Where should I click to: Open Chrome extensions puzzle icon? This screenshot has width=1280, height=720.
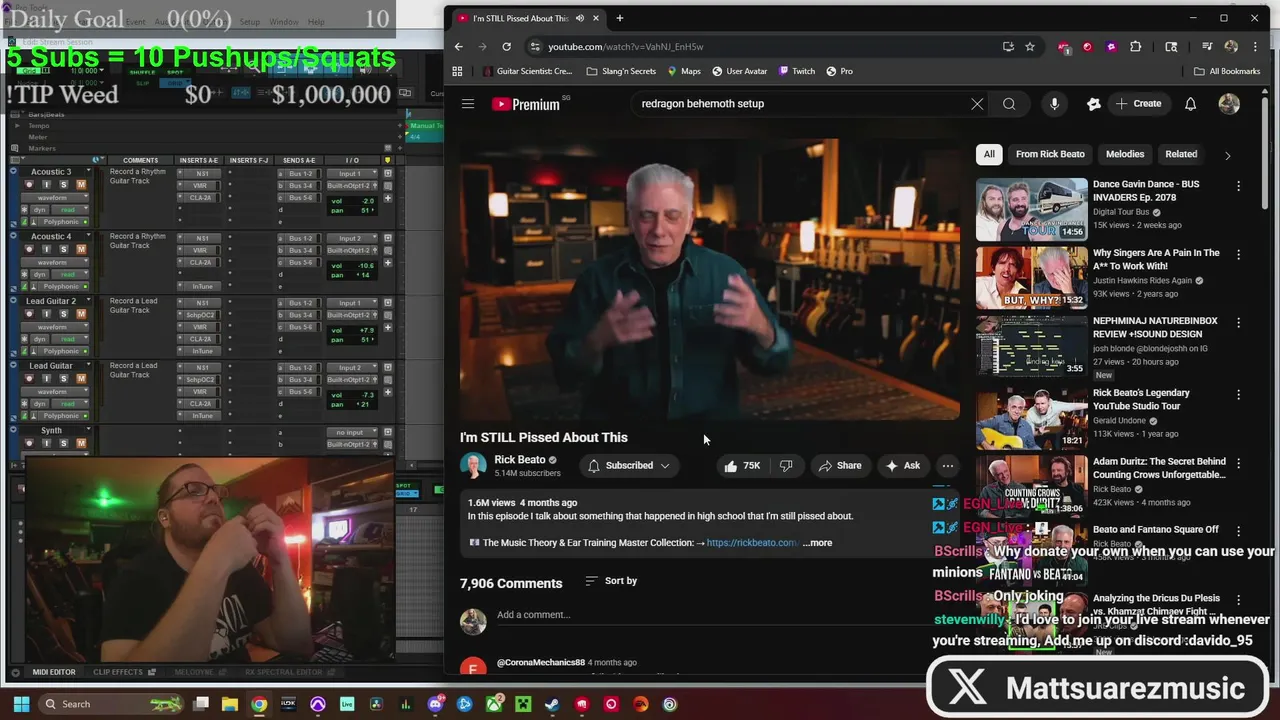pyautogui.click(x=1135, y=47)
